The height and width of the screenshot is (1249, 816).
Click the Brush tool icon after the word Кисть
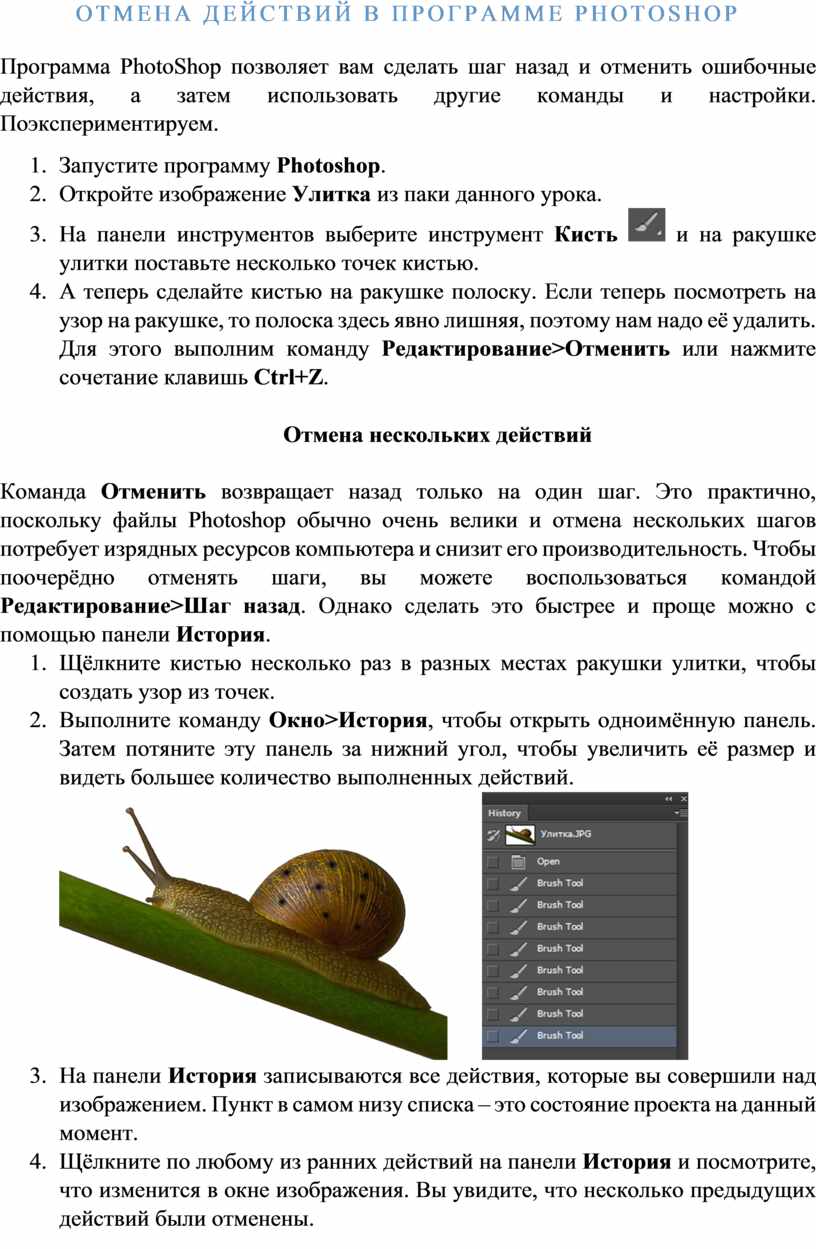645,226
